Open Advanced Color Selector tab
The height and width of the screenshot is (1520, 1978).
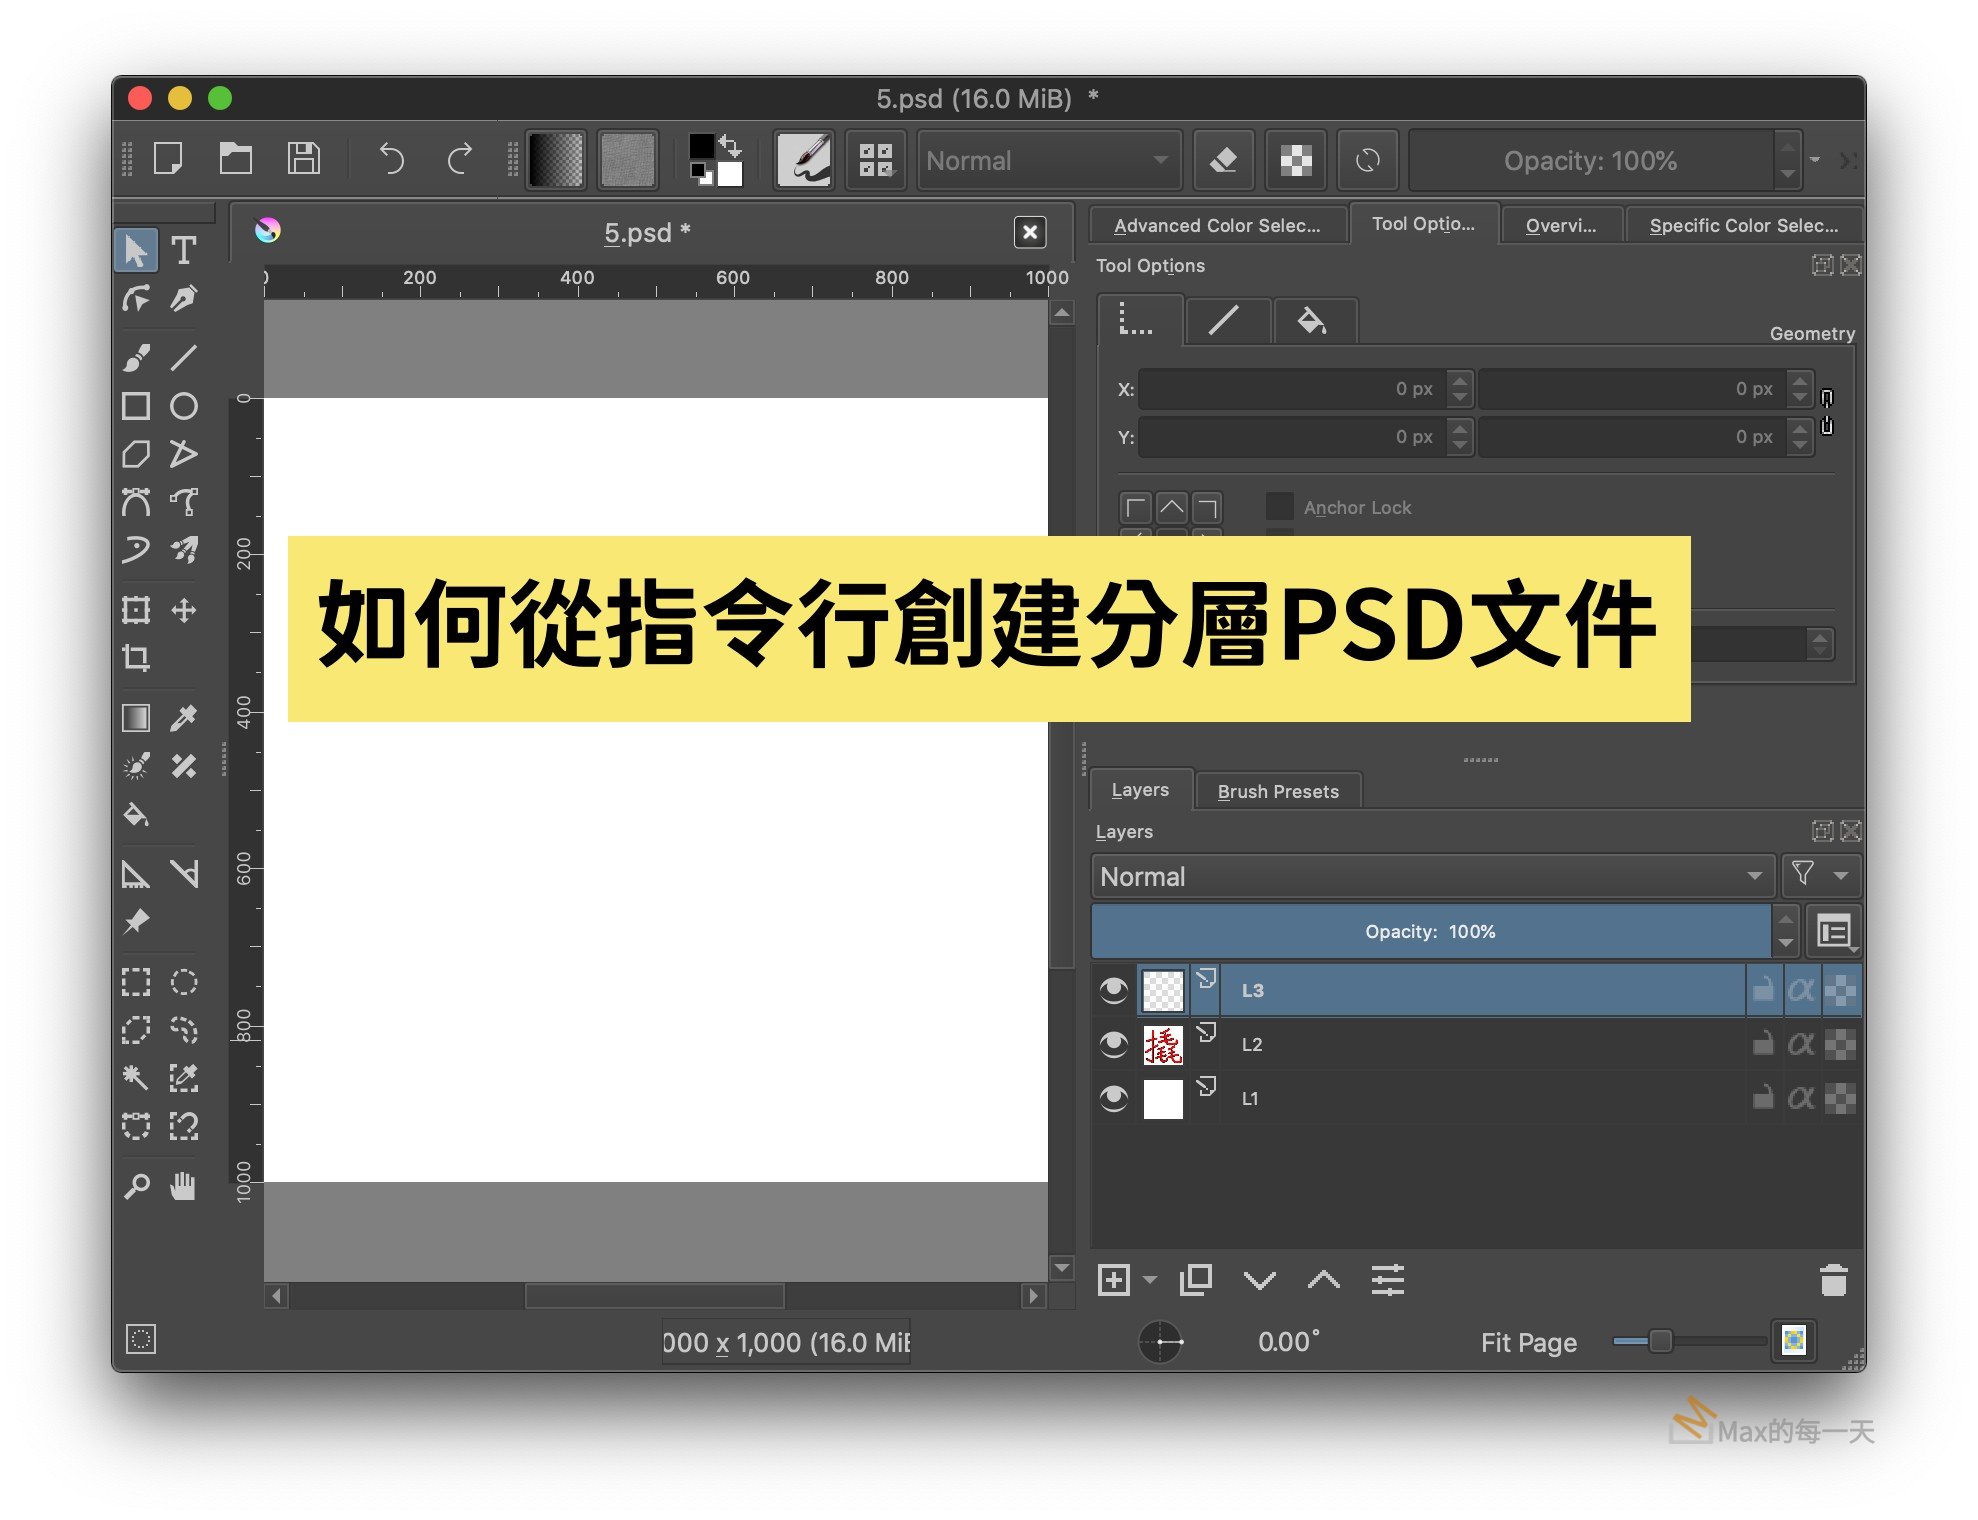click(1216, 226)
